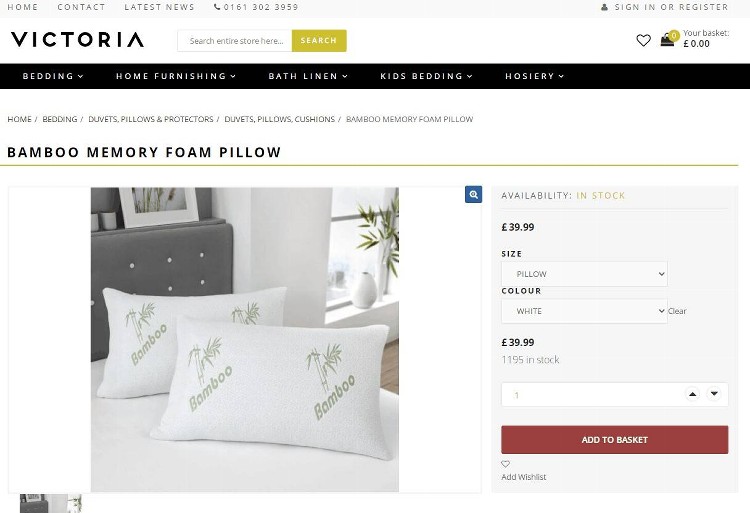
Task: Expand the Home Furnishing menu
Action: click(x=176, y=76)
